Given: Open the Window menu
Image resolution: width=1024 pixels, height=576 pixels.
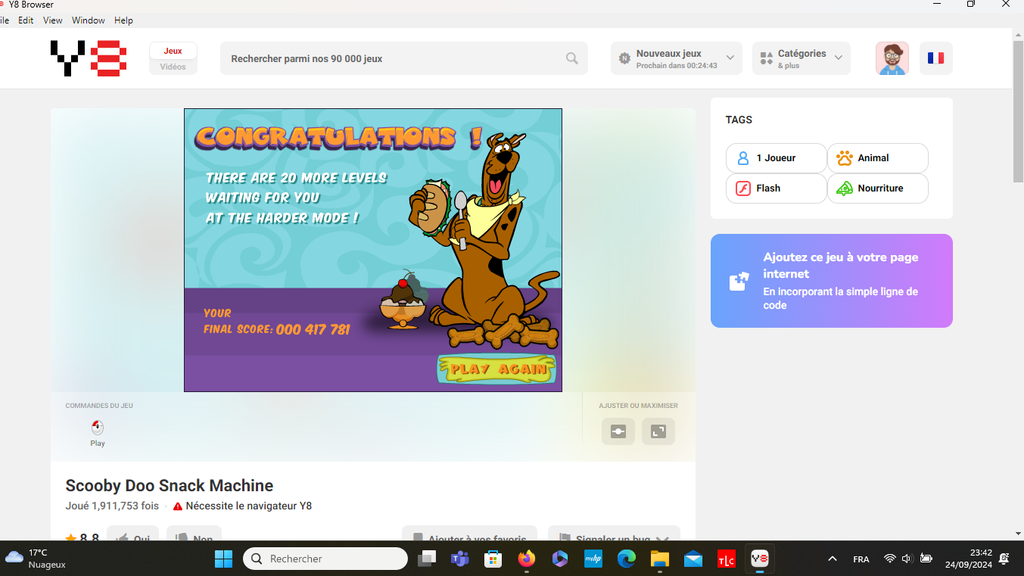Looking at the screenshot, I should pyautogui.click(x=88, y=20).
